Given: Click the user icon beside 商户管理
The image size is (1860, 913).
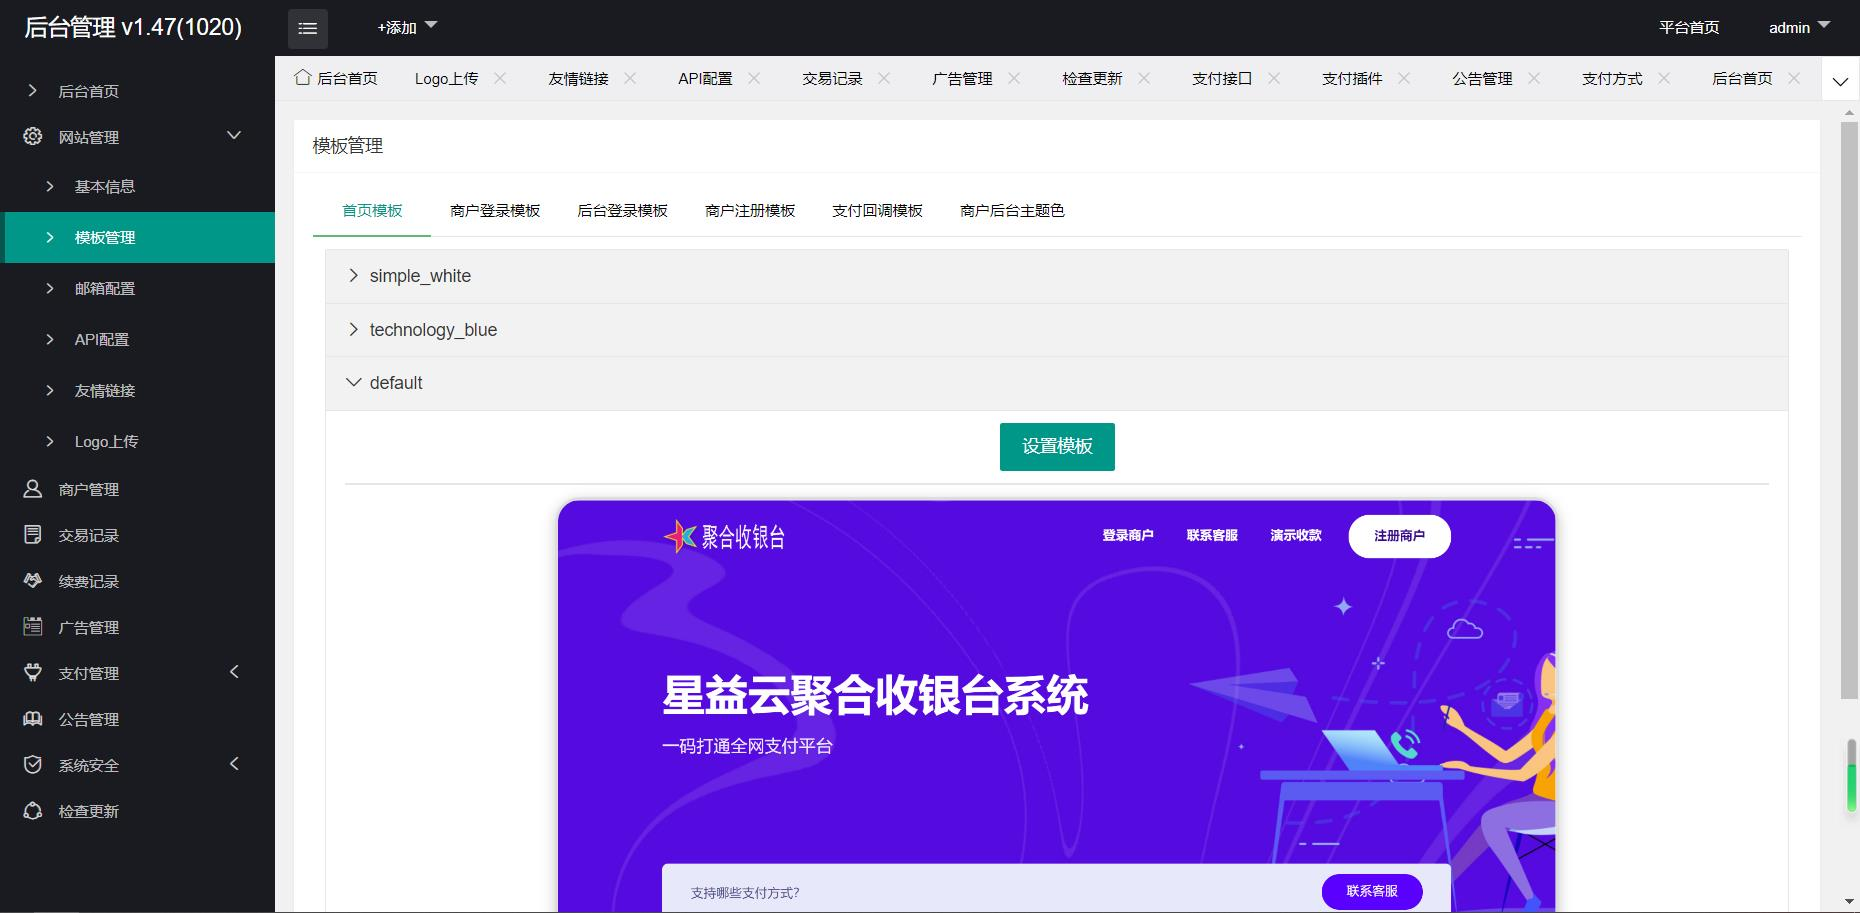Looking at the screenshot, I should (33, 489).
